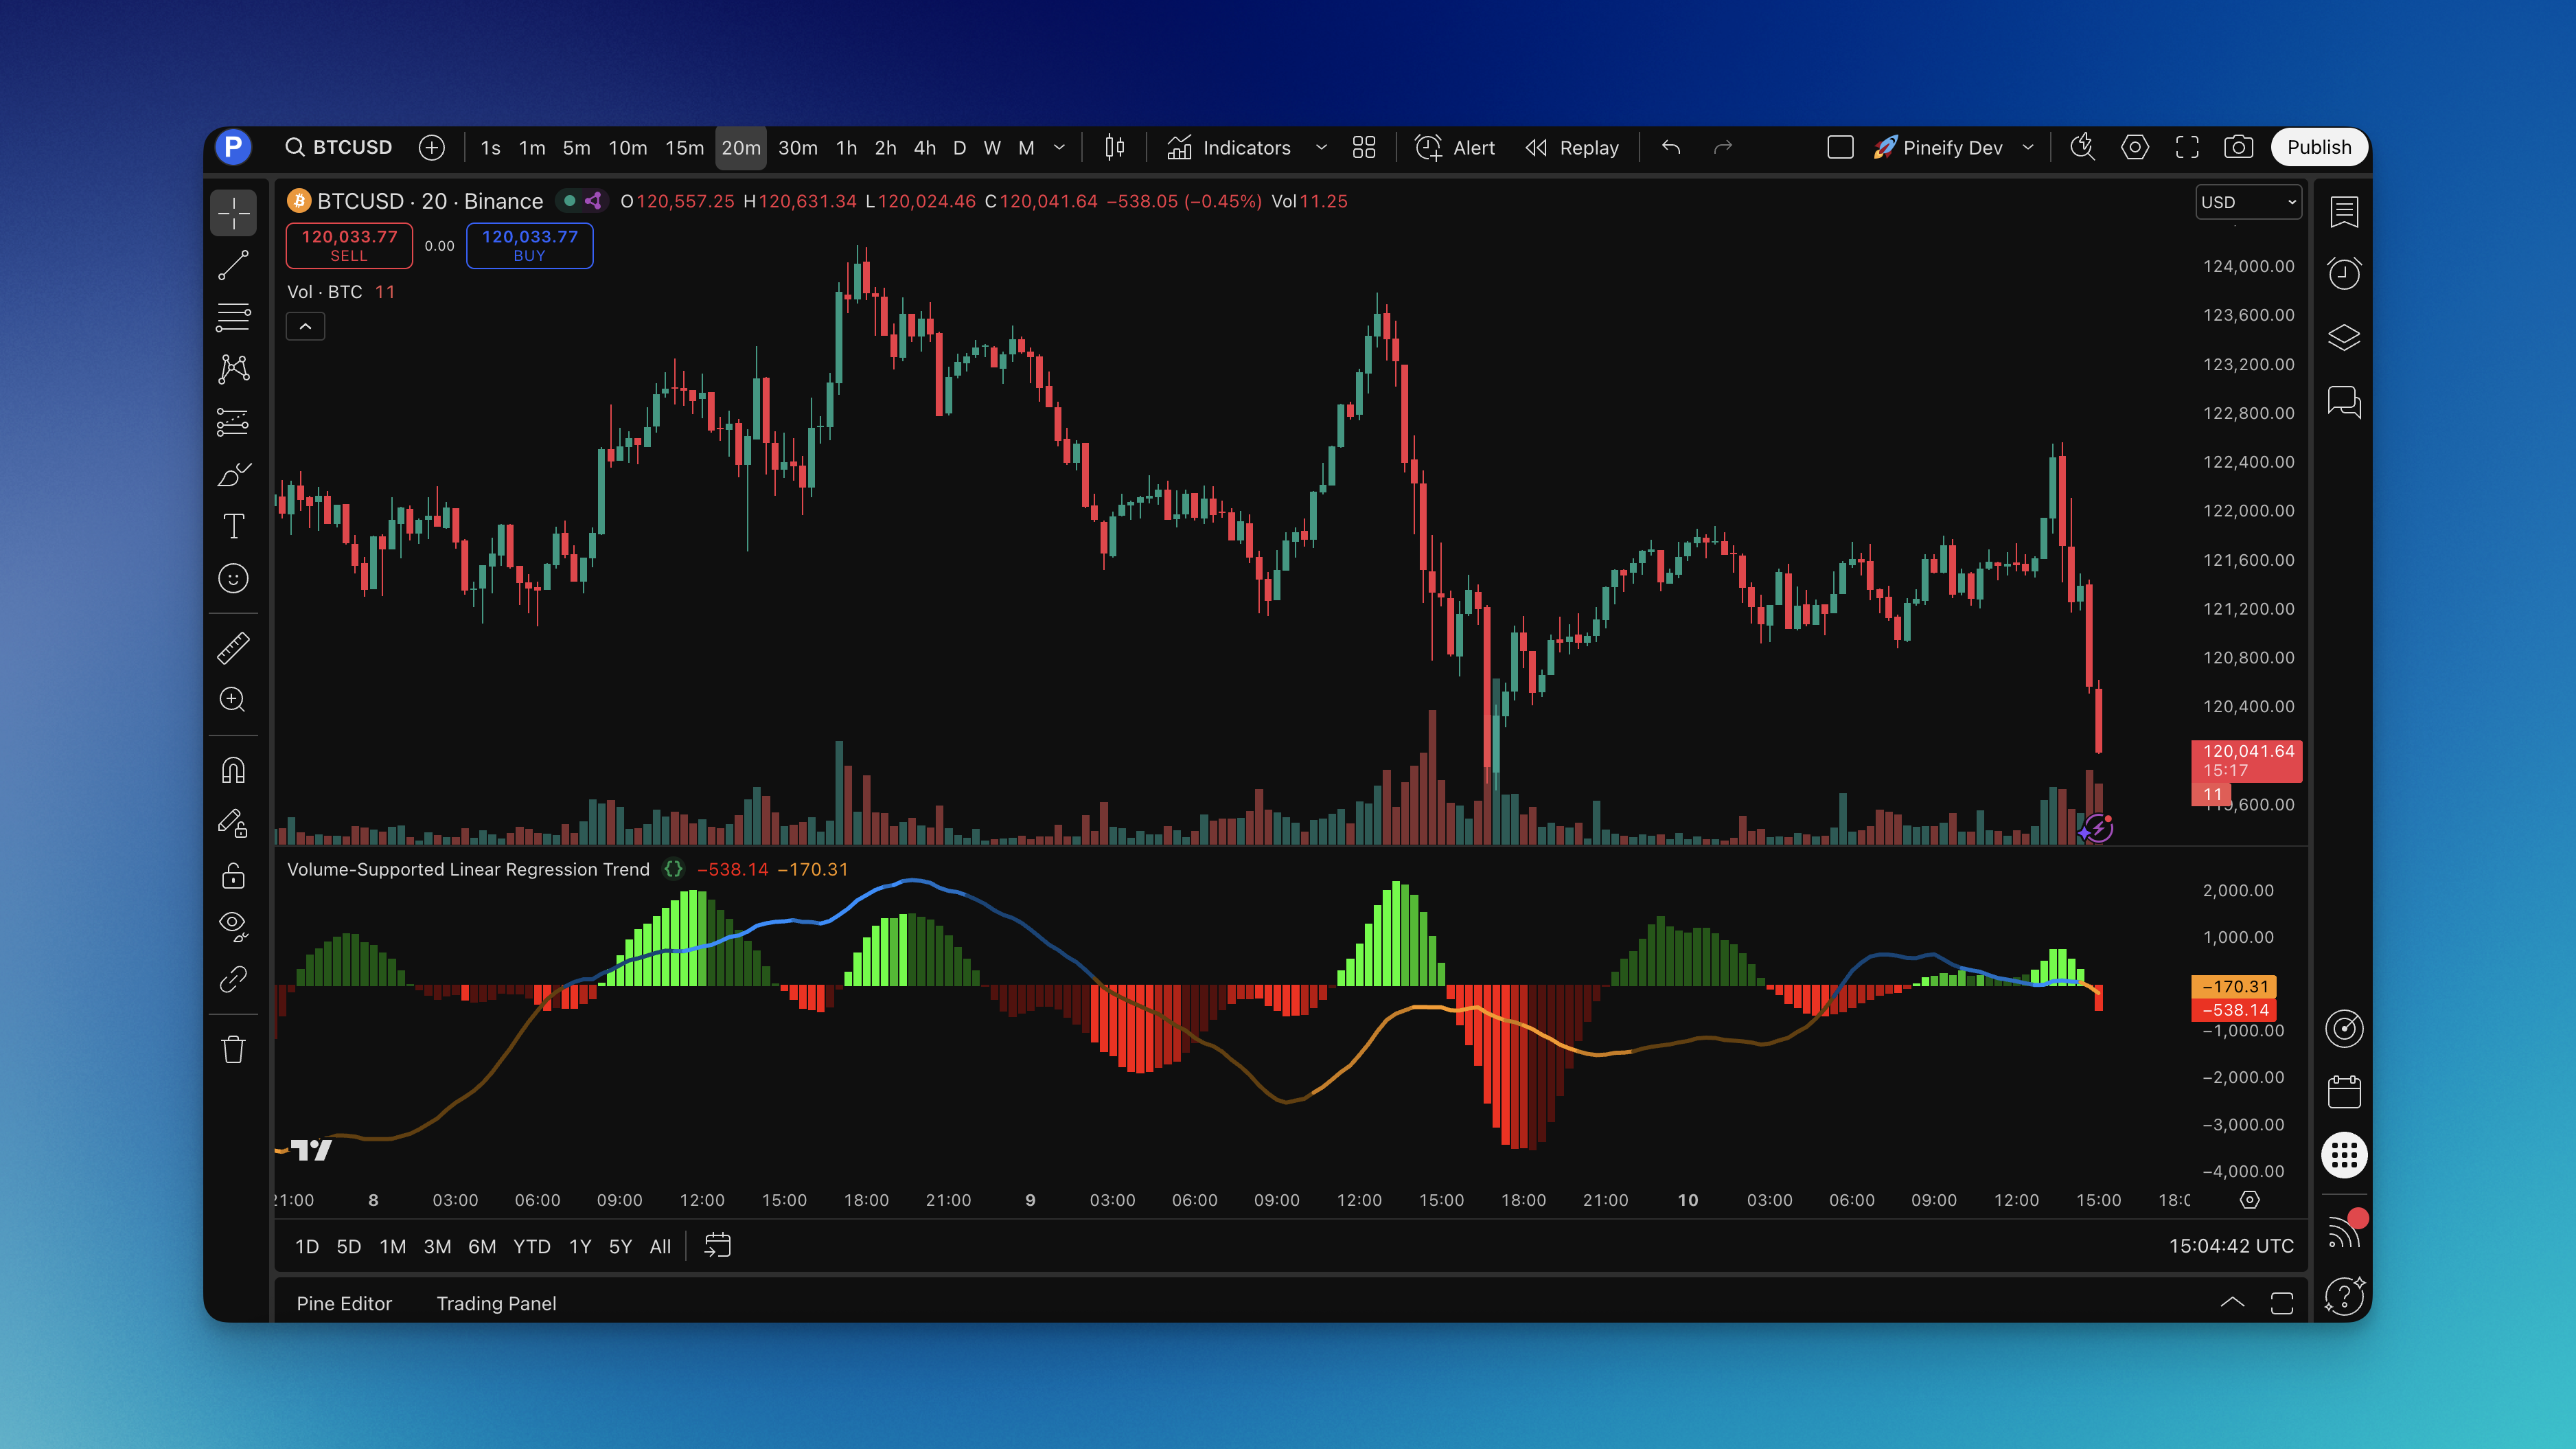
Task: Click the Publish button
Action: tap(2318, 148)
